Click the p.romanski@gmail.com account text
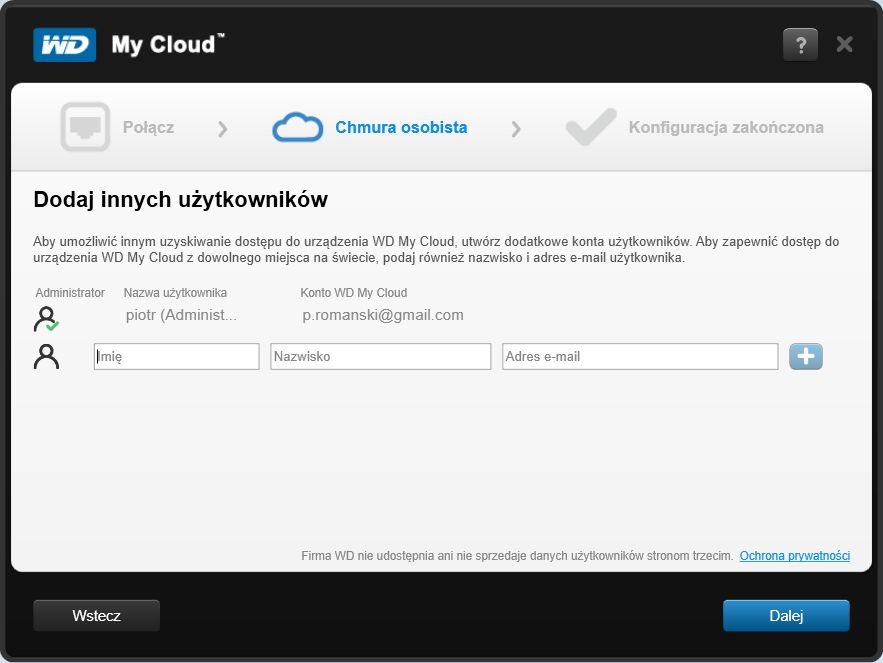This screenshot has height=663, width=883. click(x=383, y=315)
